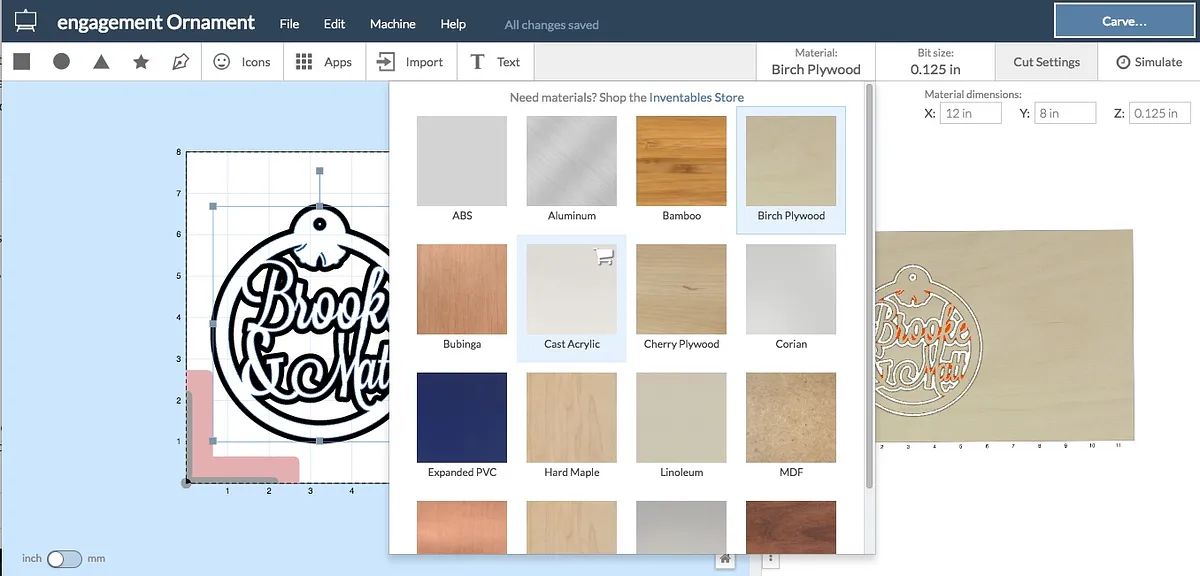Click the engagement Ornament project title

(x=156, y=22)
